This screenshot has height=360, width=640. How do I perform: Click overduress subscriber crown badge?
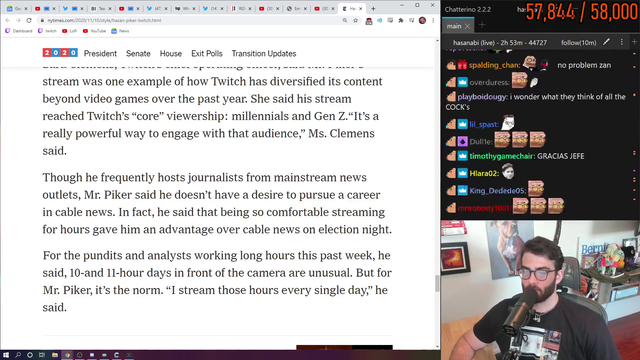(462, 82)
